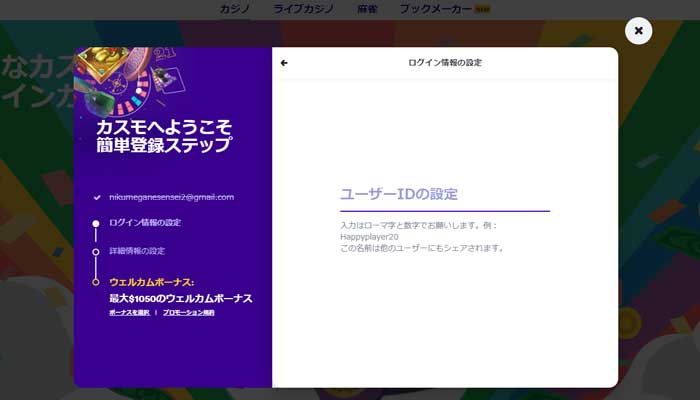Close the registration dialog with the X button
The height and width of the screenshot is (400, 700).
coord(638,31)
